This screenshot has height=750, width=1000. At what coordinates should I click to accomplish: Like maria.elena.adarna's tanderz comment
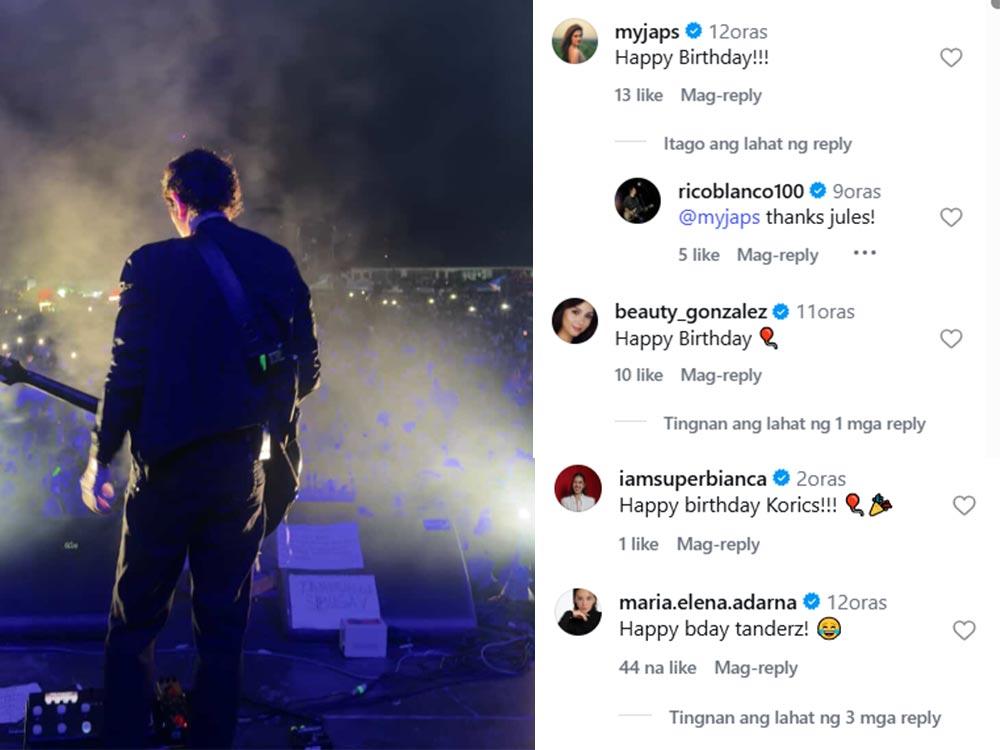(963, 630)
